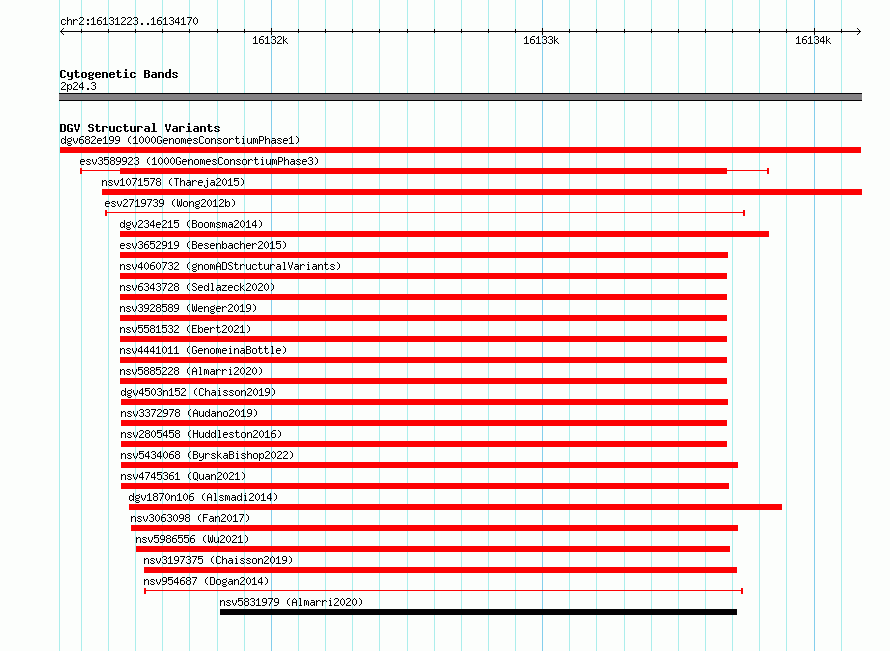This screenshot has width=890, height=651.
Task: Click the chr2:16131223..16134170 coordinate label
Action: tap(129, 22)
